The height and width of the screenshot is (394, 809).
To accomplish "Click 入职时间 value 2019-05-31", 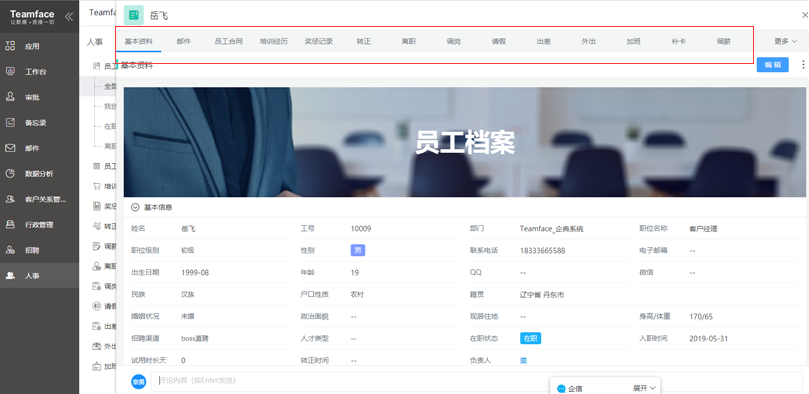I will pos(708,338).
